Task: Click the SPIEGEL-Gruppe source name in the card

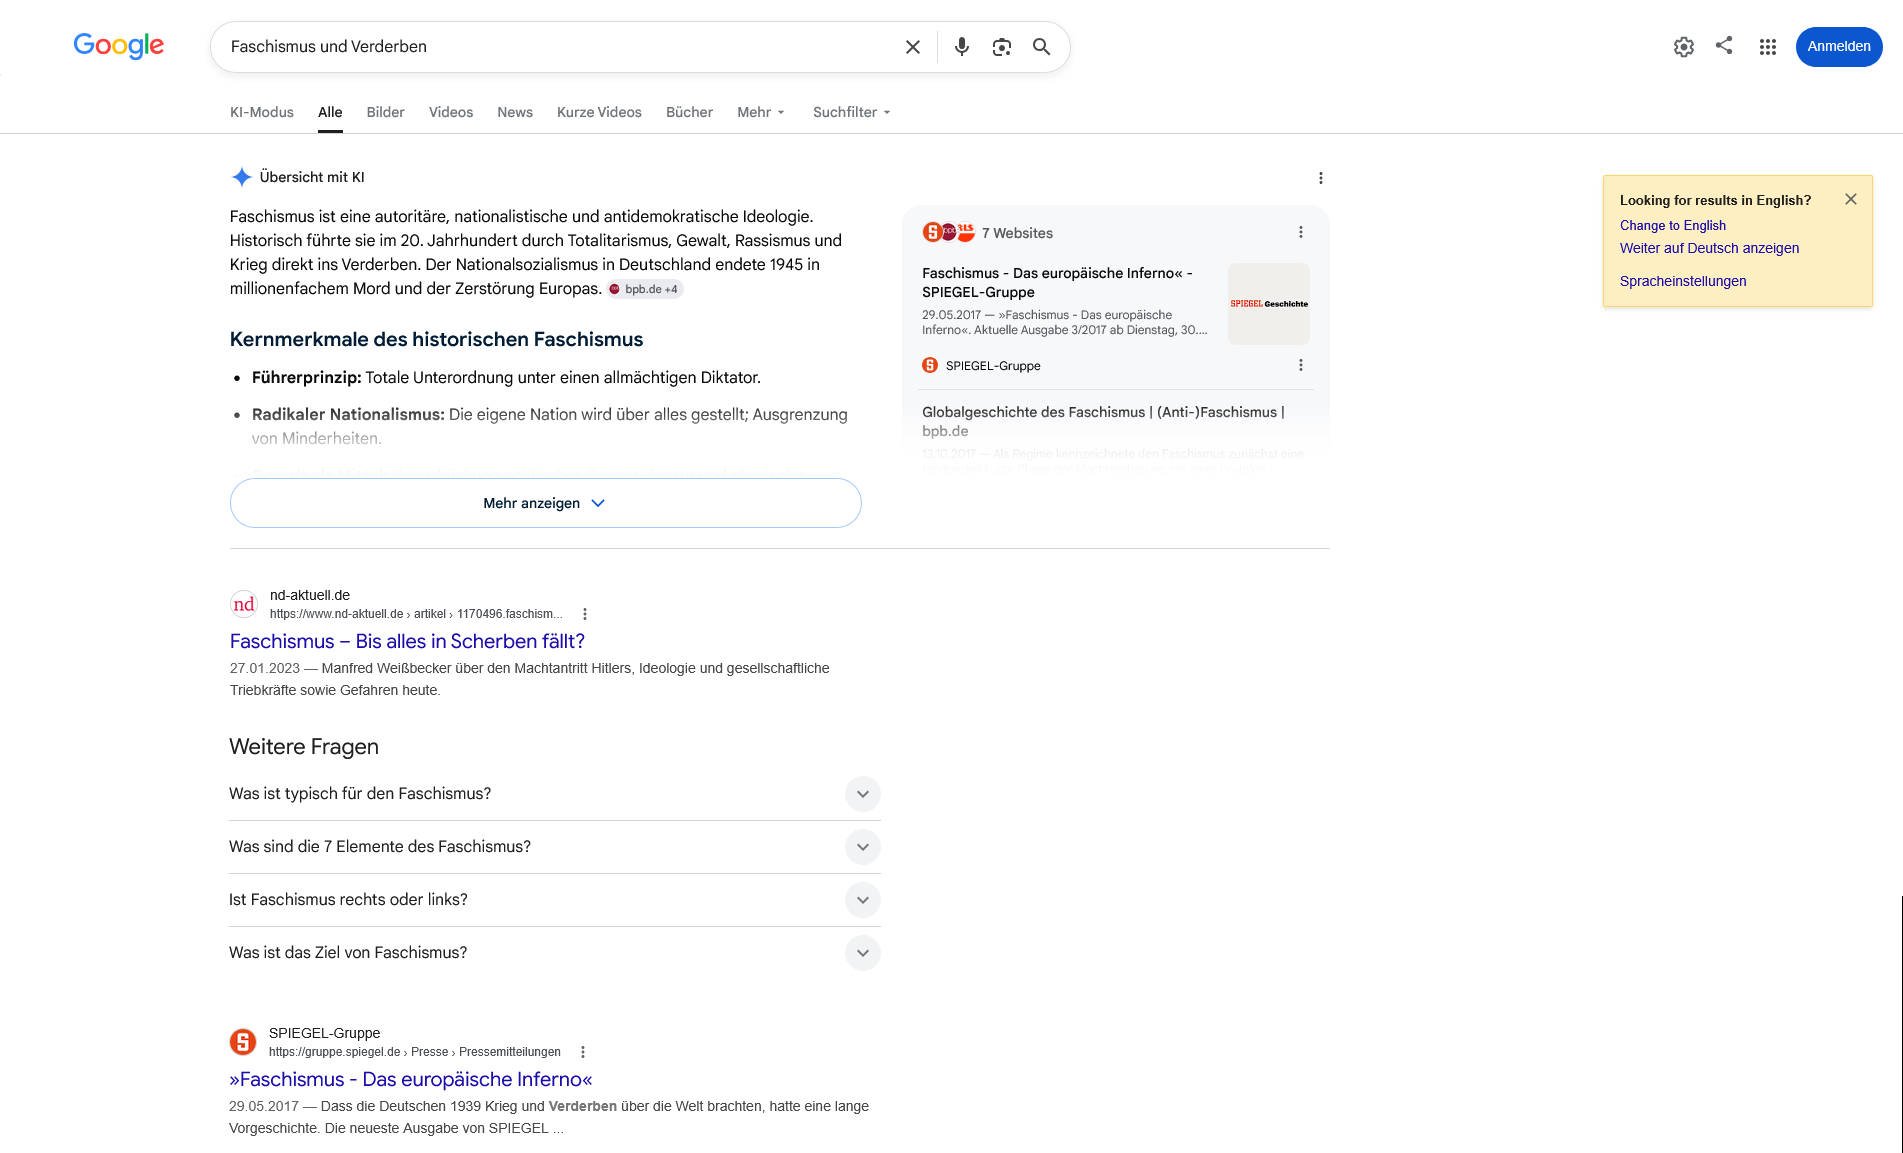Action: tap(993, 366)
